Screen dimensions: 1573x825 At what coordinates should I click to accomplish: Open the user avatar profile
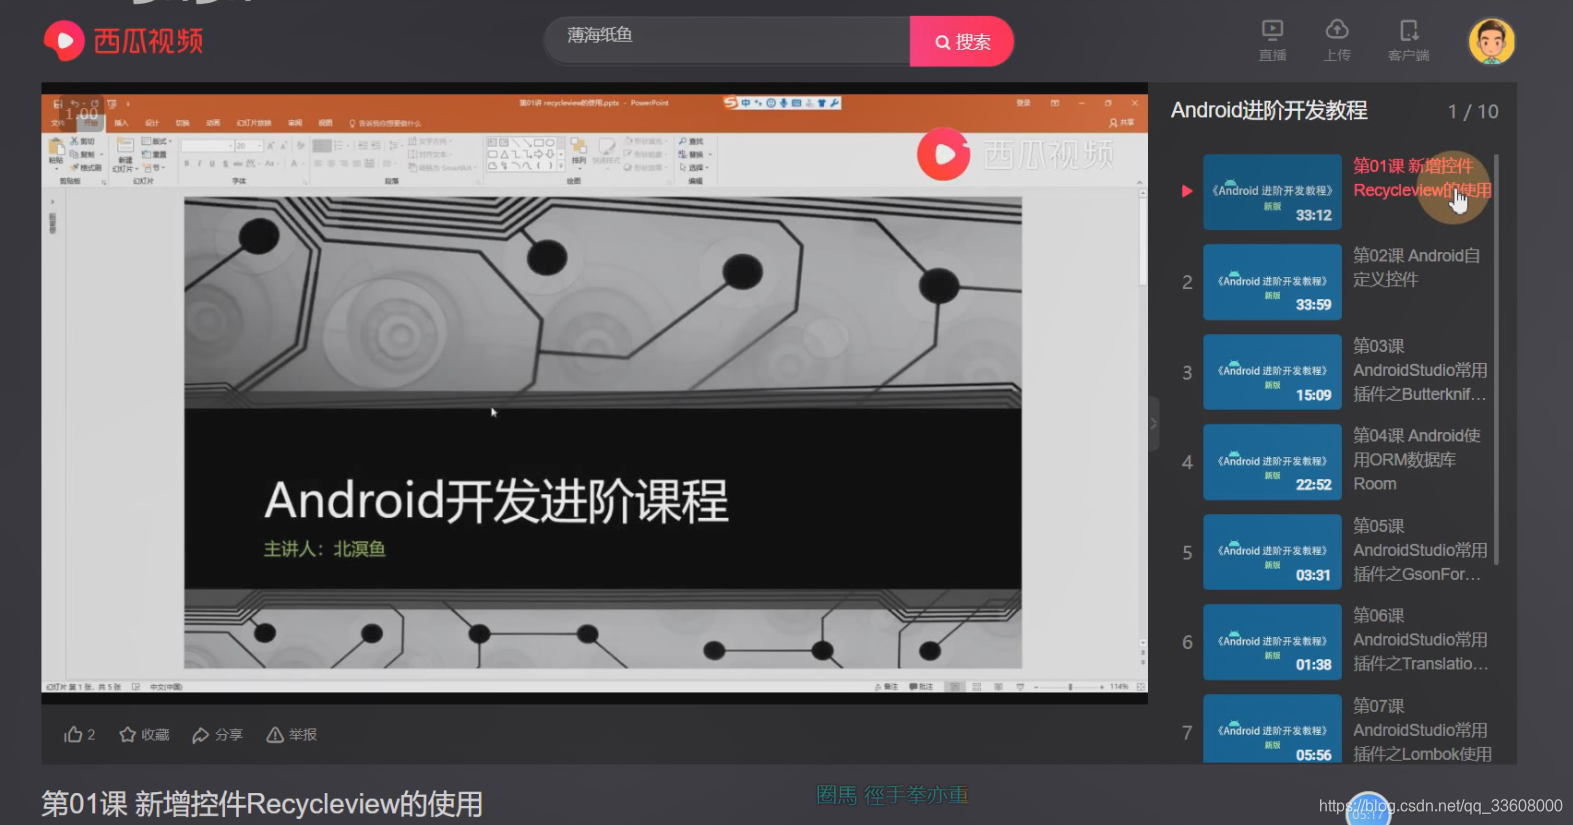pyautogui.click(x=1491, y=41)
